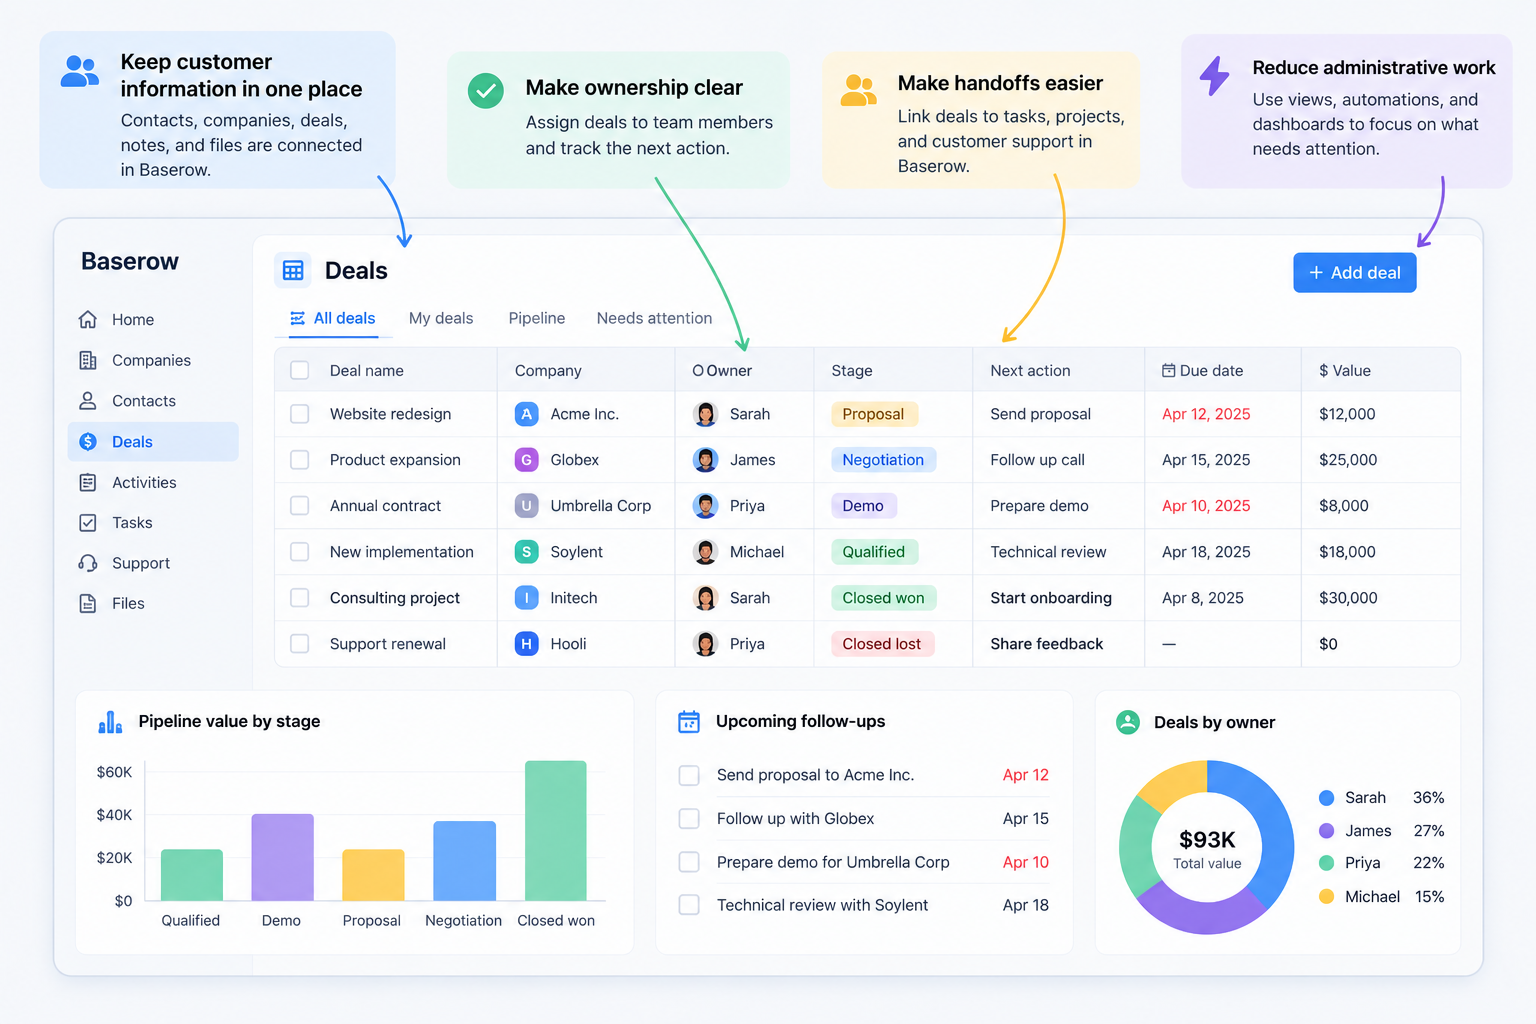Open the Proposal stage tag

(x=873, y=414)
